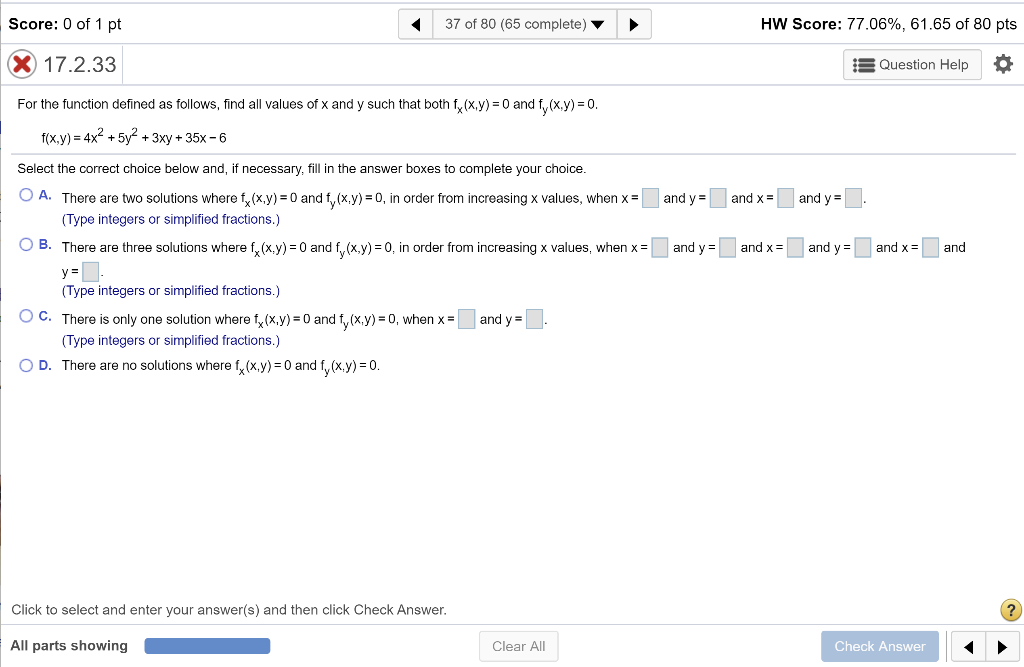This screenshot has width=1024, height=667.
Task: Select option A two solutions
Action: click(26, 195)
